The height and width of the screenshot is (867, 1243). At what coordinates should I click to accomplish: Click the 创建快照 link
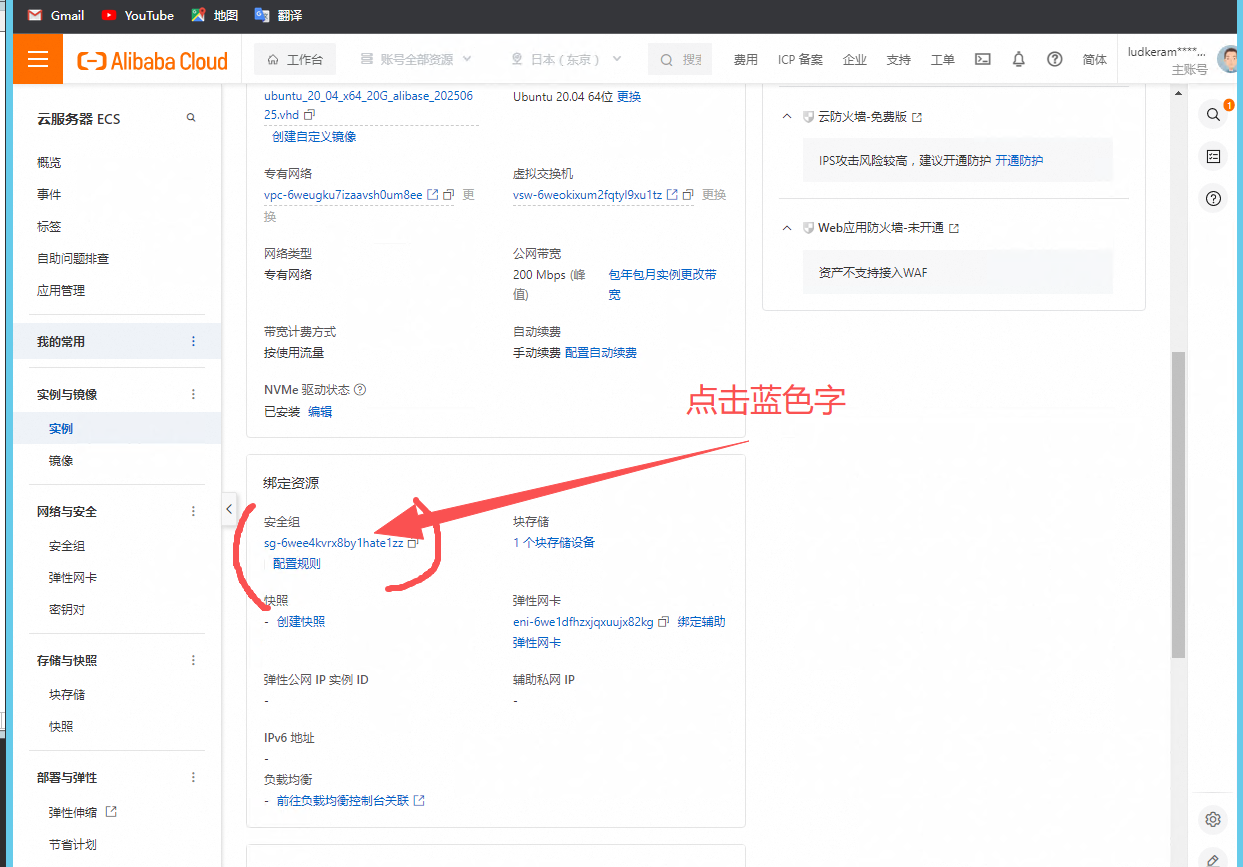click(x=301, y=622)
